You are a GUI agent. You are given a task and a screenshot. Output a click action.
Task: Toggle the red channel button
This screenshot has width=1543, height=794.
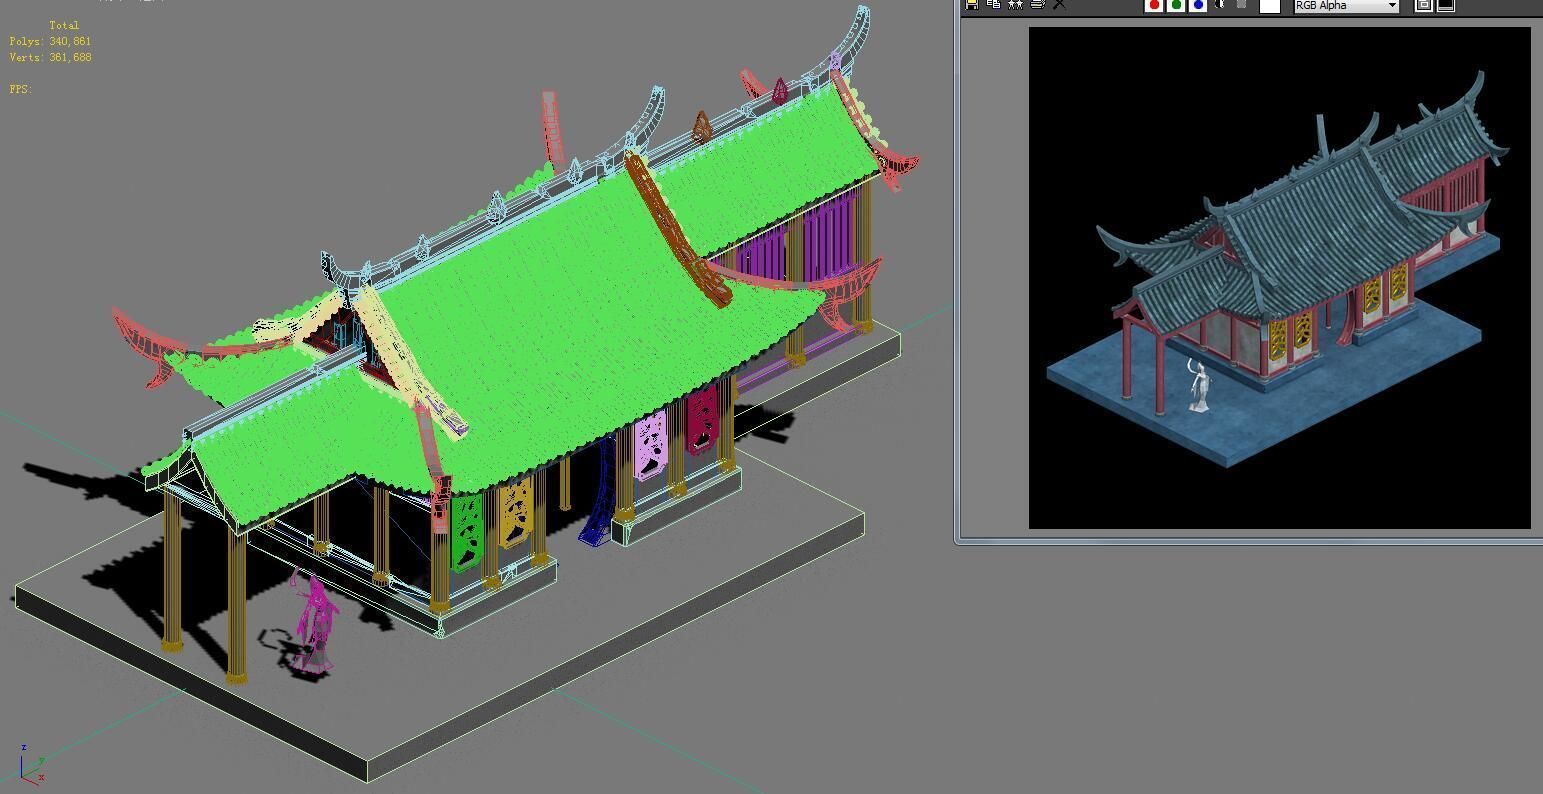(x=1155, y=5)
